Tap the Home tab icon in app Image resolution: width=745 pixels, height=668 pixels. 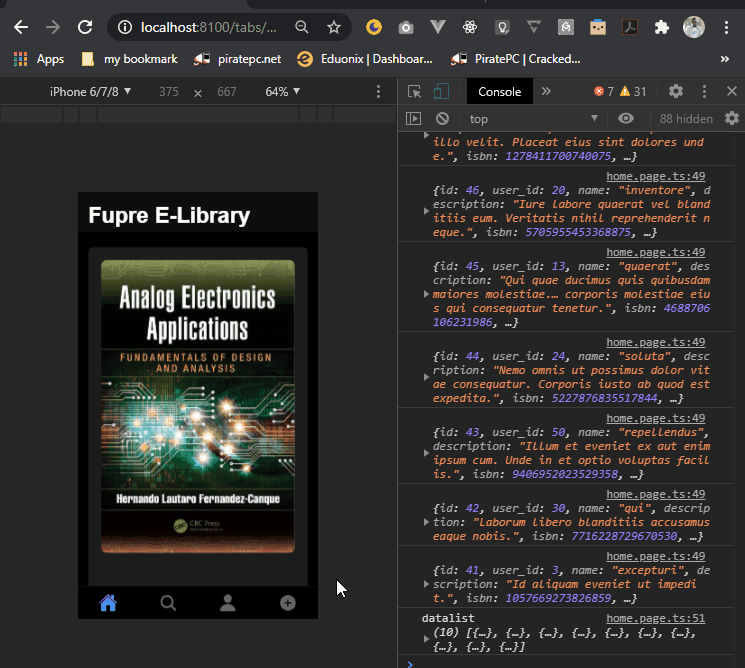tap(108, 603)
